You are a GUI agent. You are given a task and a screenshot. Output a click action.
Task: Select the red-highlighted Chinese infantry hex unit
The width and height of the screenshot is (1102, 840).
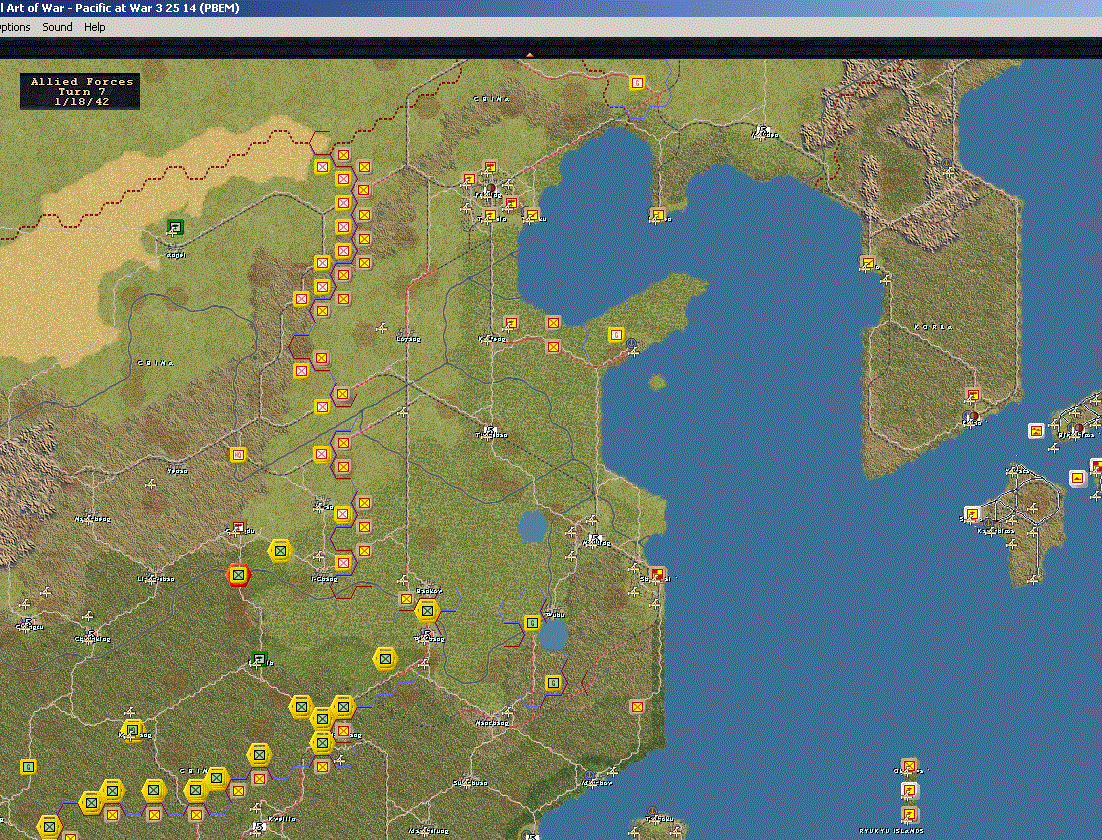click(x=238, y=575)
